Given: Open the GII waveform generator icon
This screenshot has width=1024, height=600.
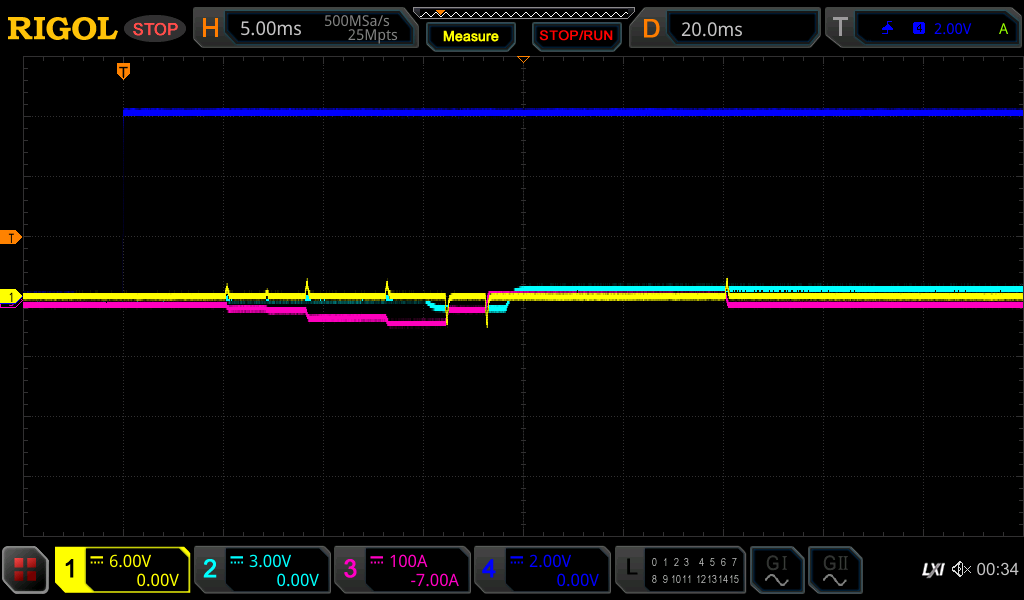Looking at the screenshot, I should [x=835, y=570].
